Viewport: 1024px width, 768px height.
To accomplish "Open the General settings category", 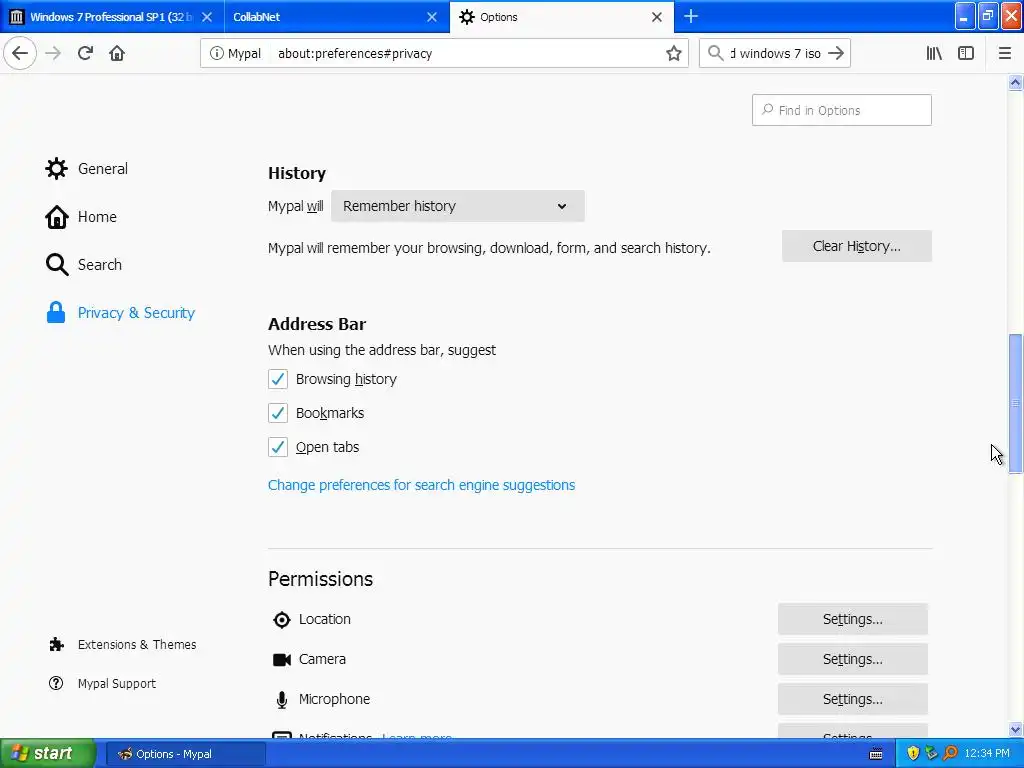I will [x=87, y=168].
